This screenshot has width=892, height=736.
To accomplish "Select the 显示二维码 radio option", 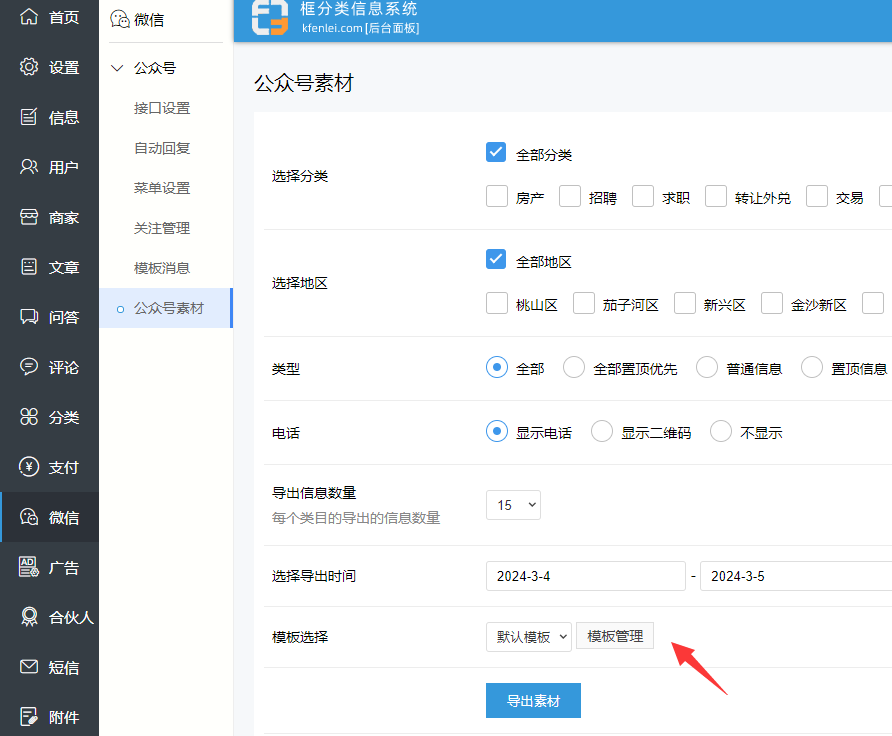I will (602, 432).
